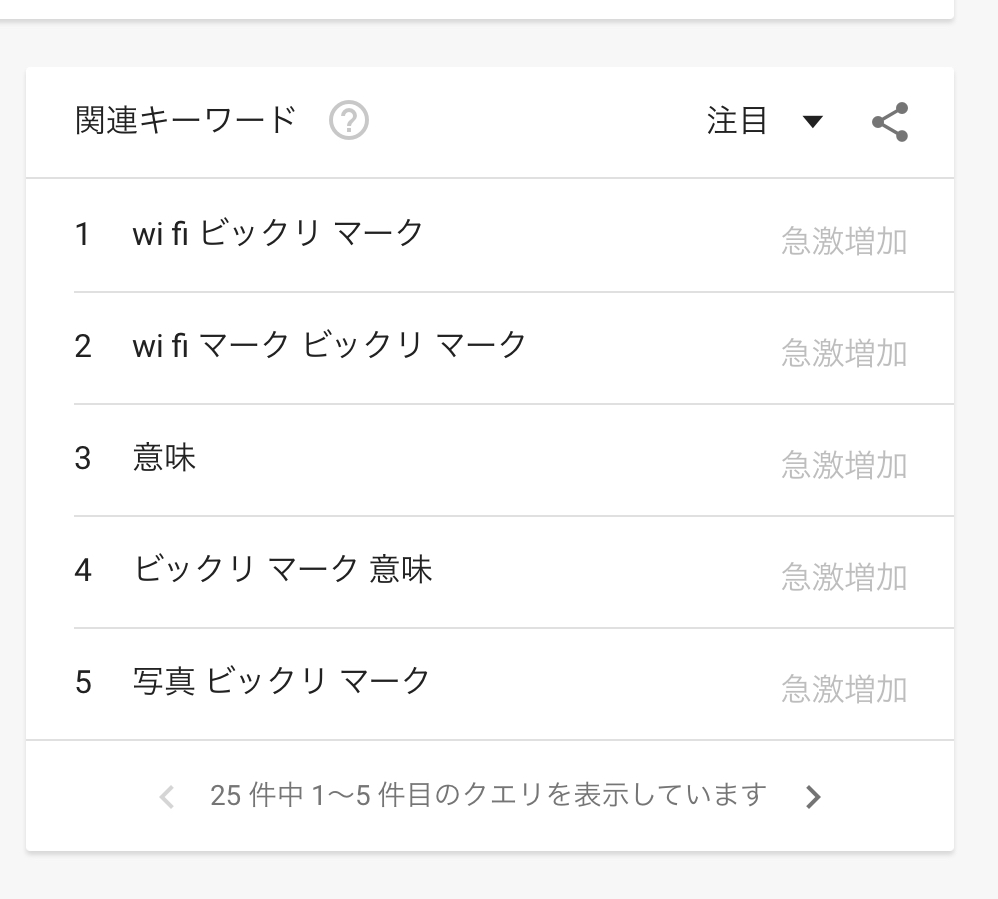Click the right arrow to show queries 6-10

click(814, 796)
